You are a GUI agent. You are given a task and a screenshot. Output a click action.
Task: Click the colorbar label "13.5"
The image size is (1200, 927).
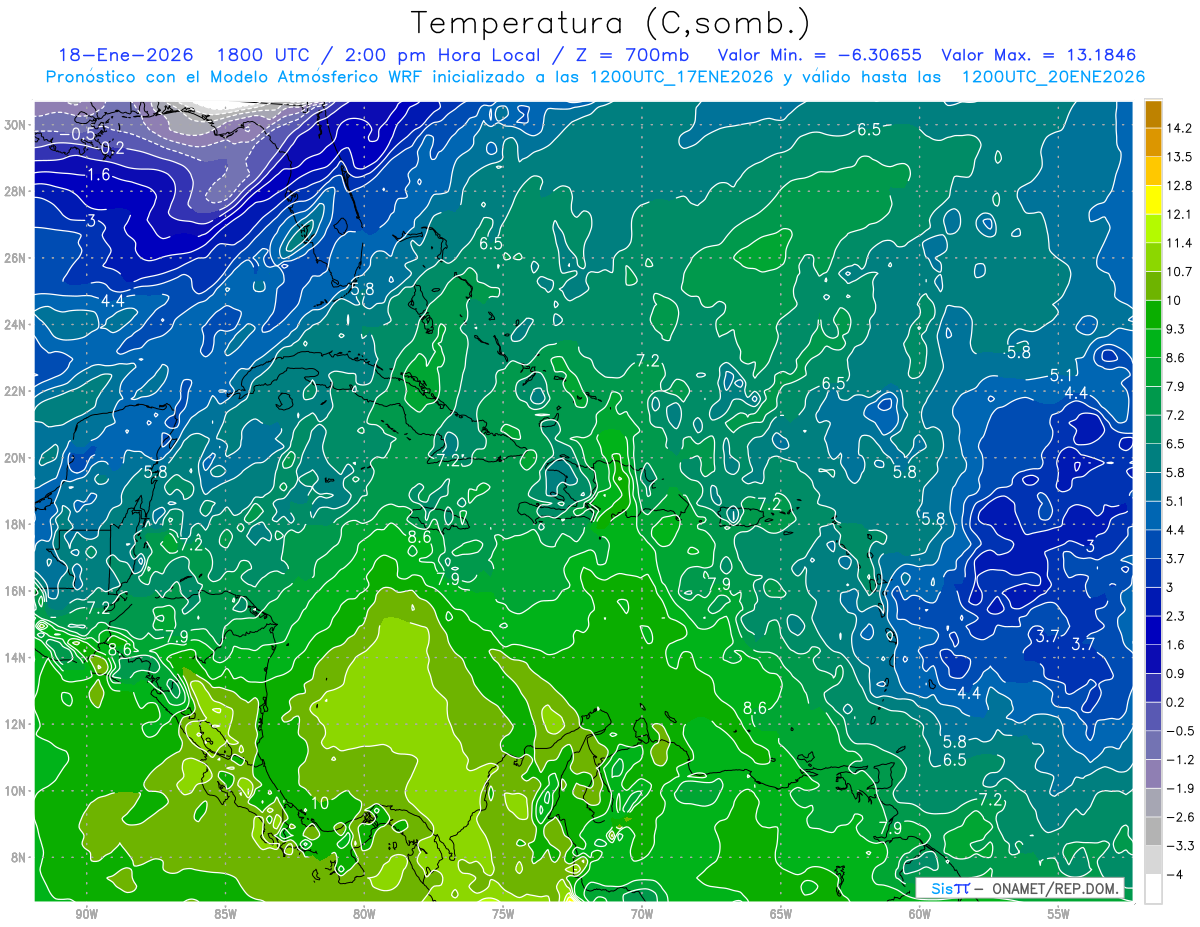(x=1178, y=157)
